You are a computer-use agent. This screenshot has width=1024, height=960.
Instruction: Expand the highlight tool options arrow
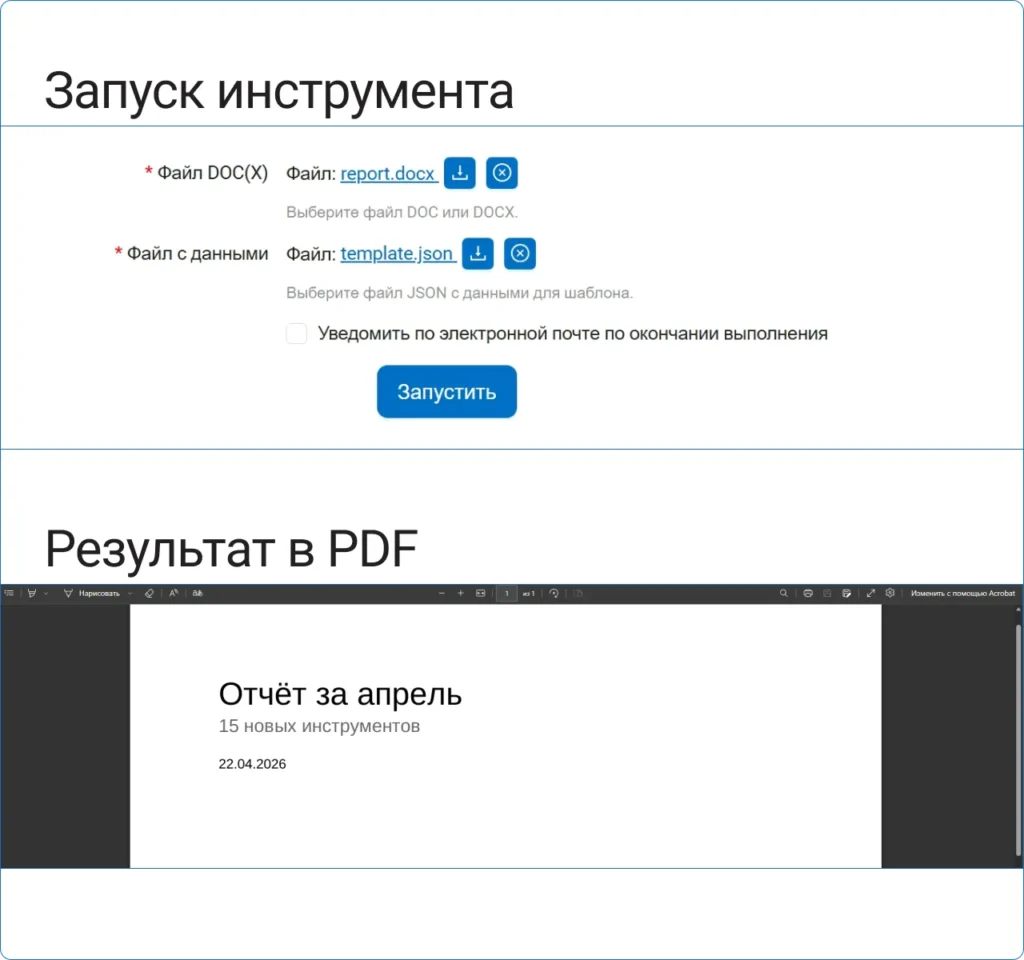pyautogui.click(x=46, y=594)
